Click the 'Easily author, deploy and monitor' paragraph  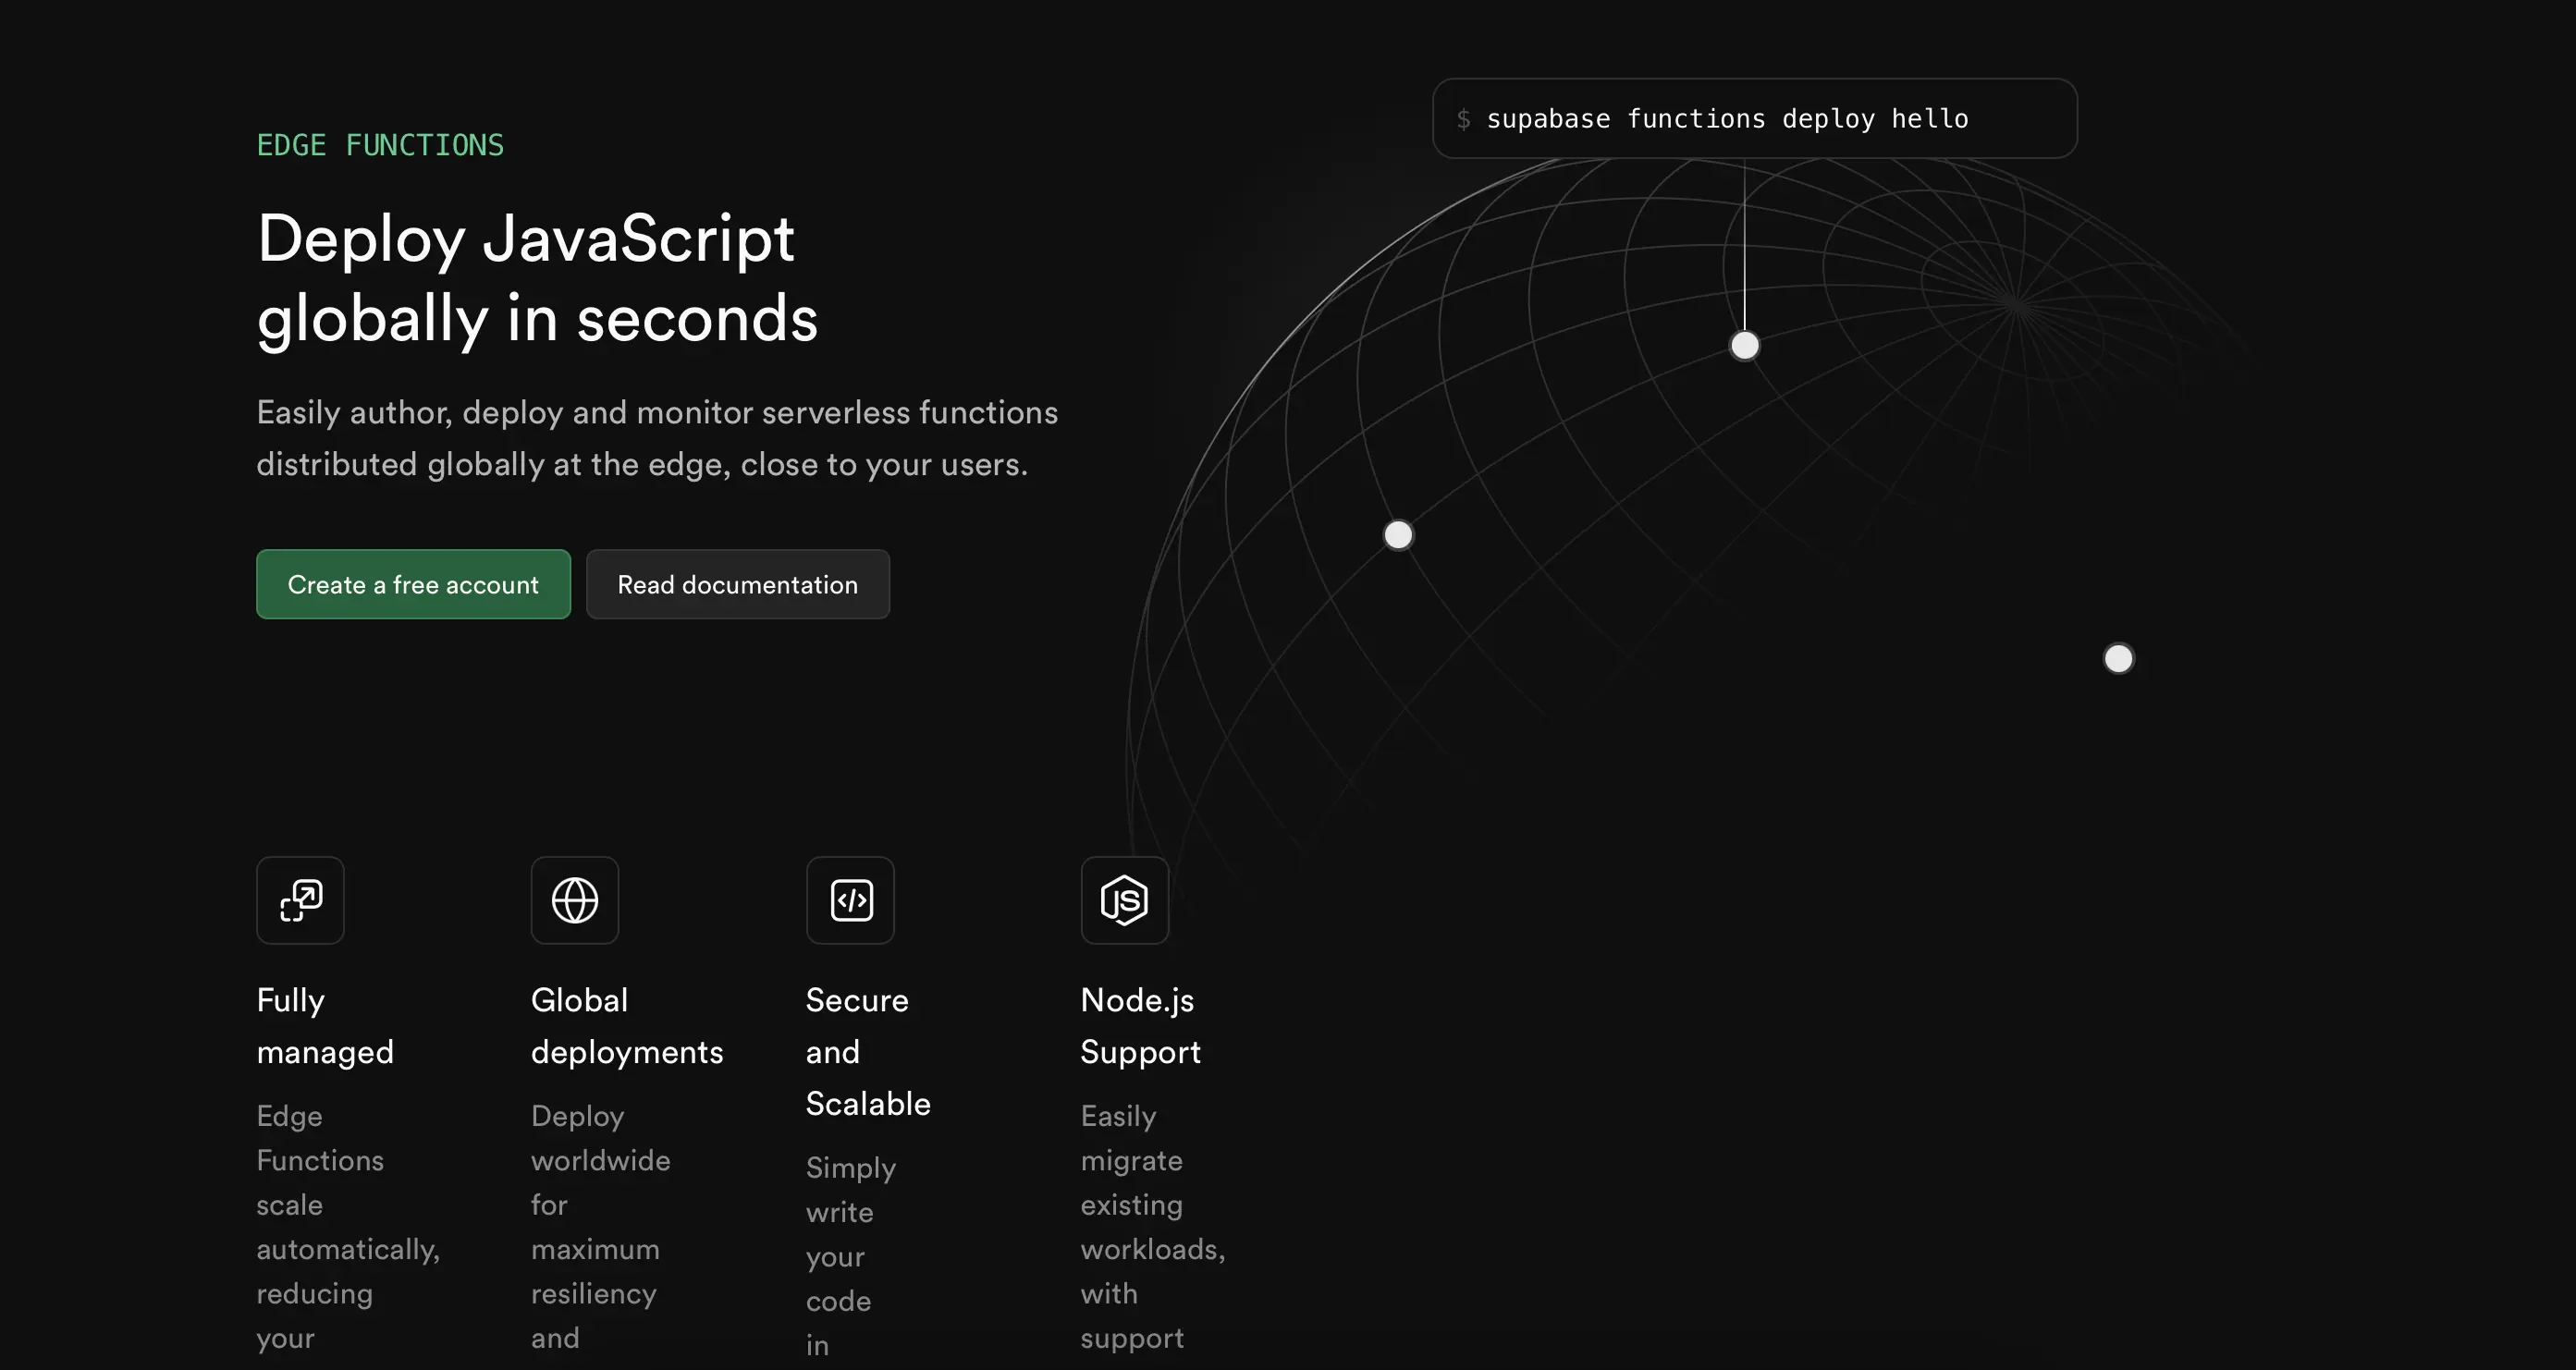(656, 438)
